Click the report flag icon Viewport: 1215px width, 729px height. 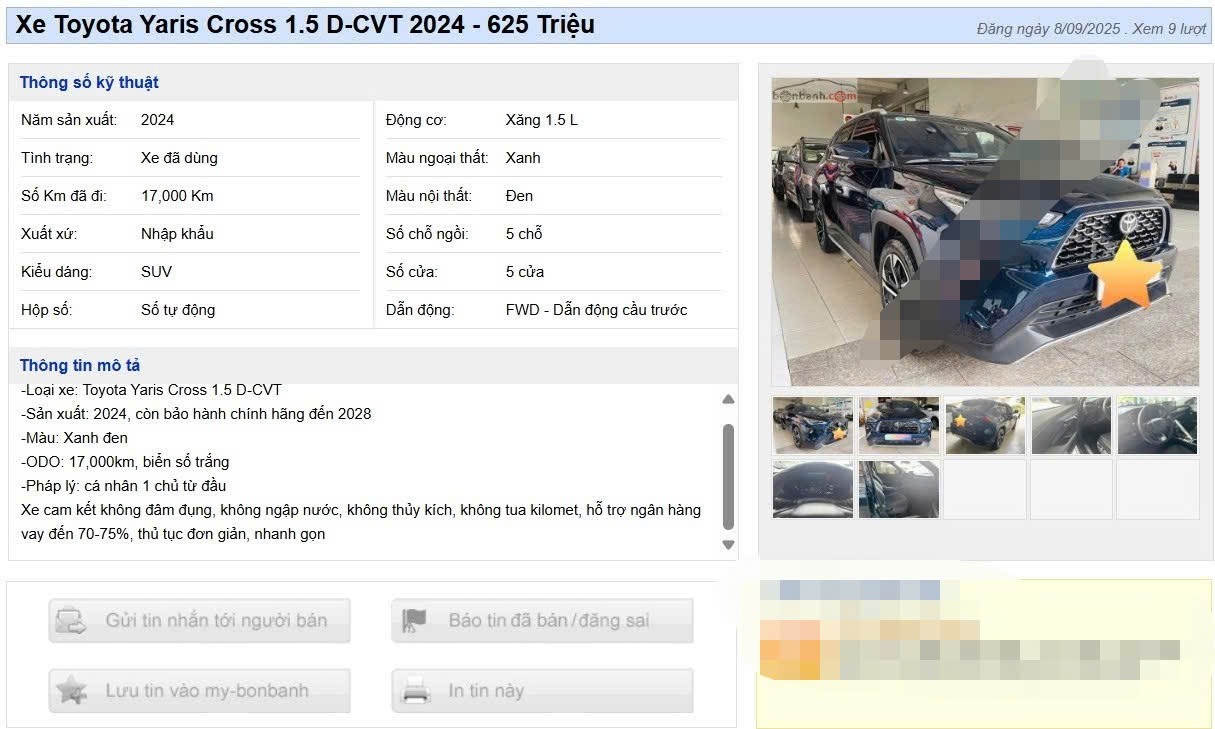[414, 621]
